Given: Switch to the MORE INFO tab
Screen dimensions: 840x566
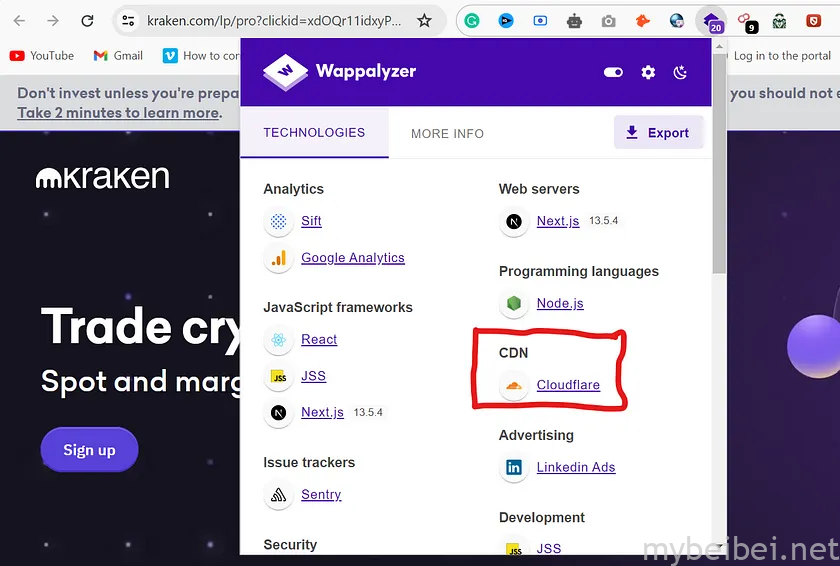Looking at the screenshot, I should (x=447, y=133).
